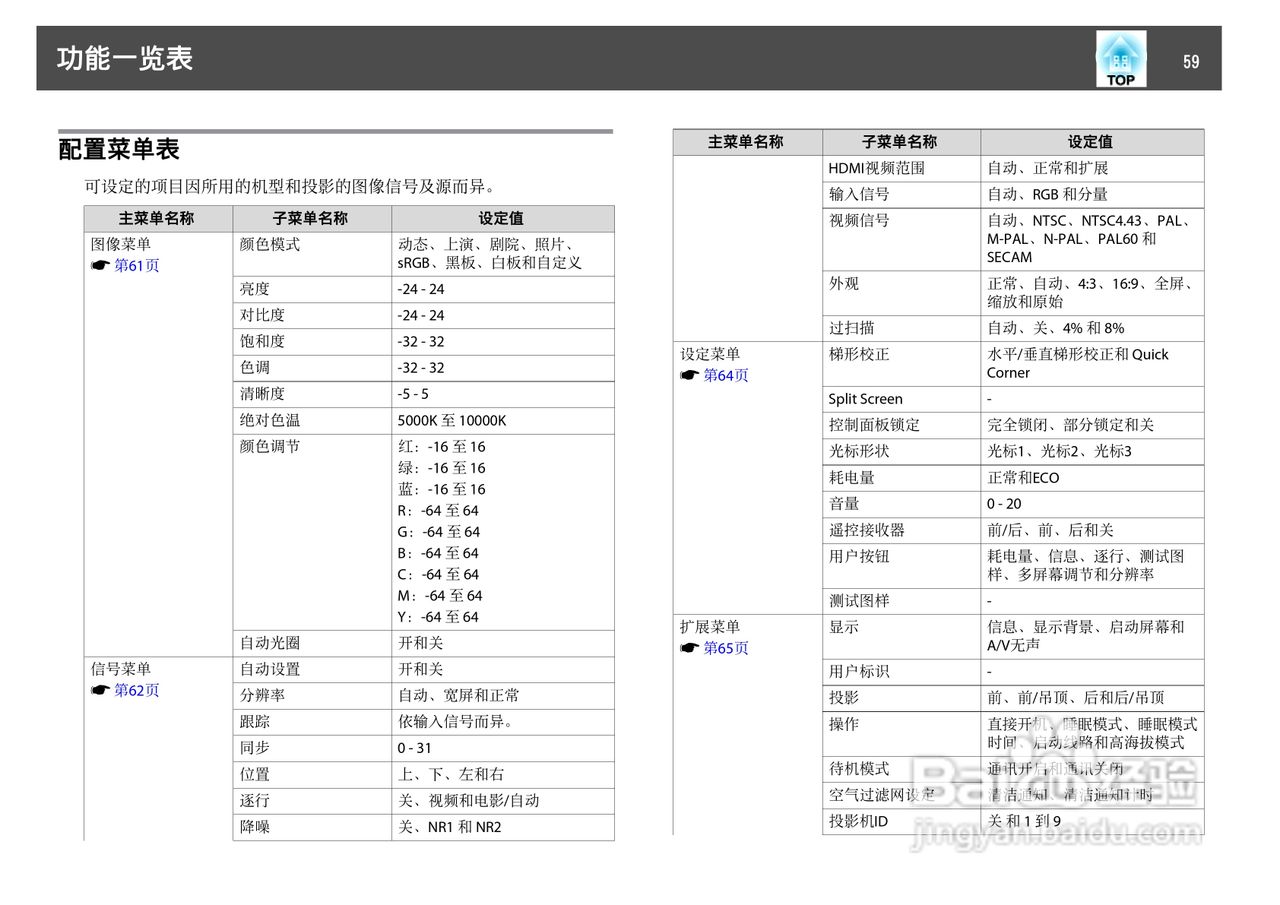Click the 功能一览表 header title
Screen dimensions: 1280x905
click(x=125, y=58)
